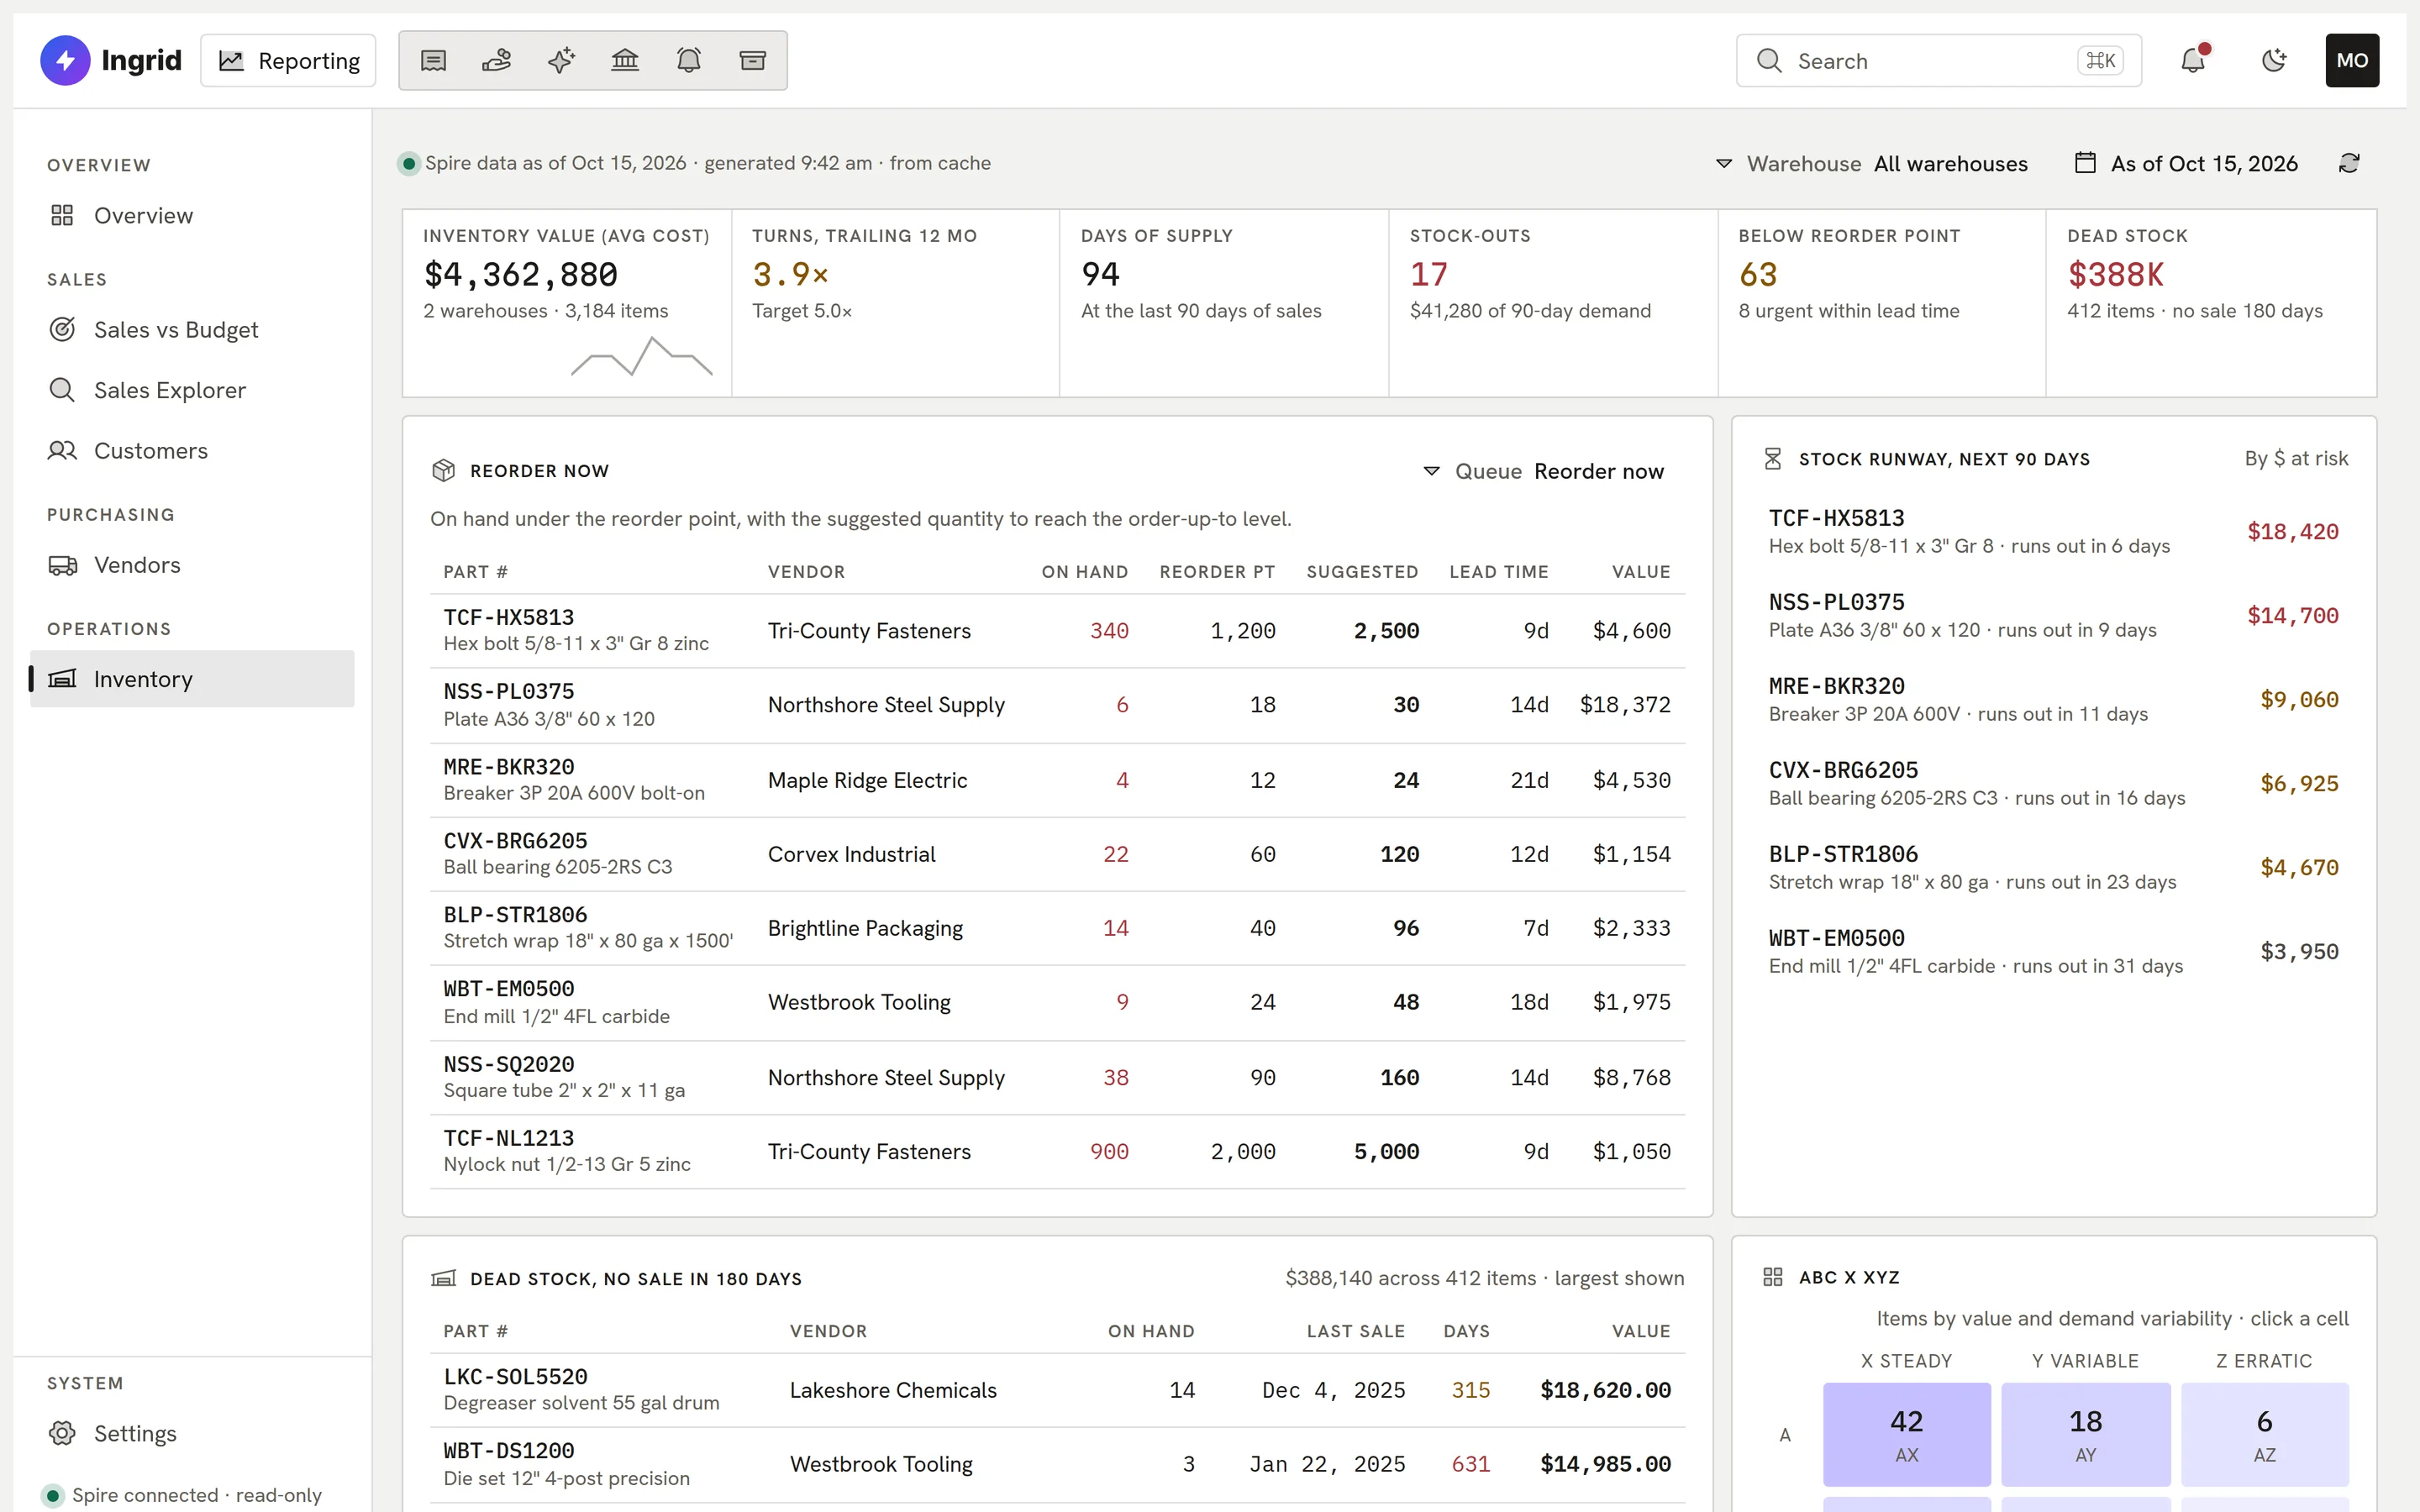Select Inventory in the sidebar
Viewport: 2420px width, 1512px height.
(192, 679)
